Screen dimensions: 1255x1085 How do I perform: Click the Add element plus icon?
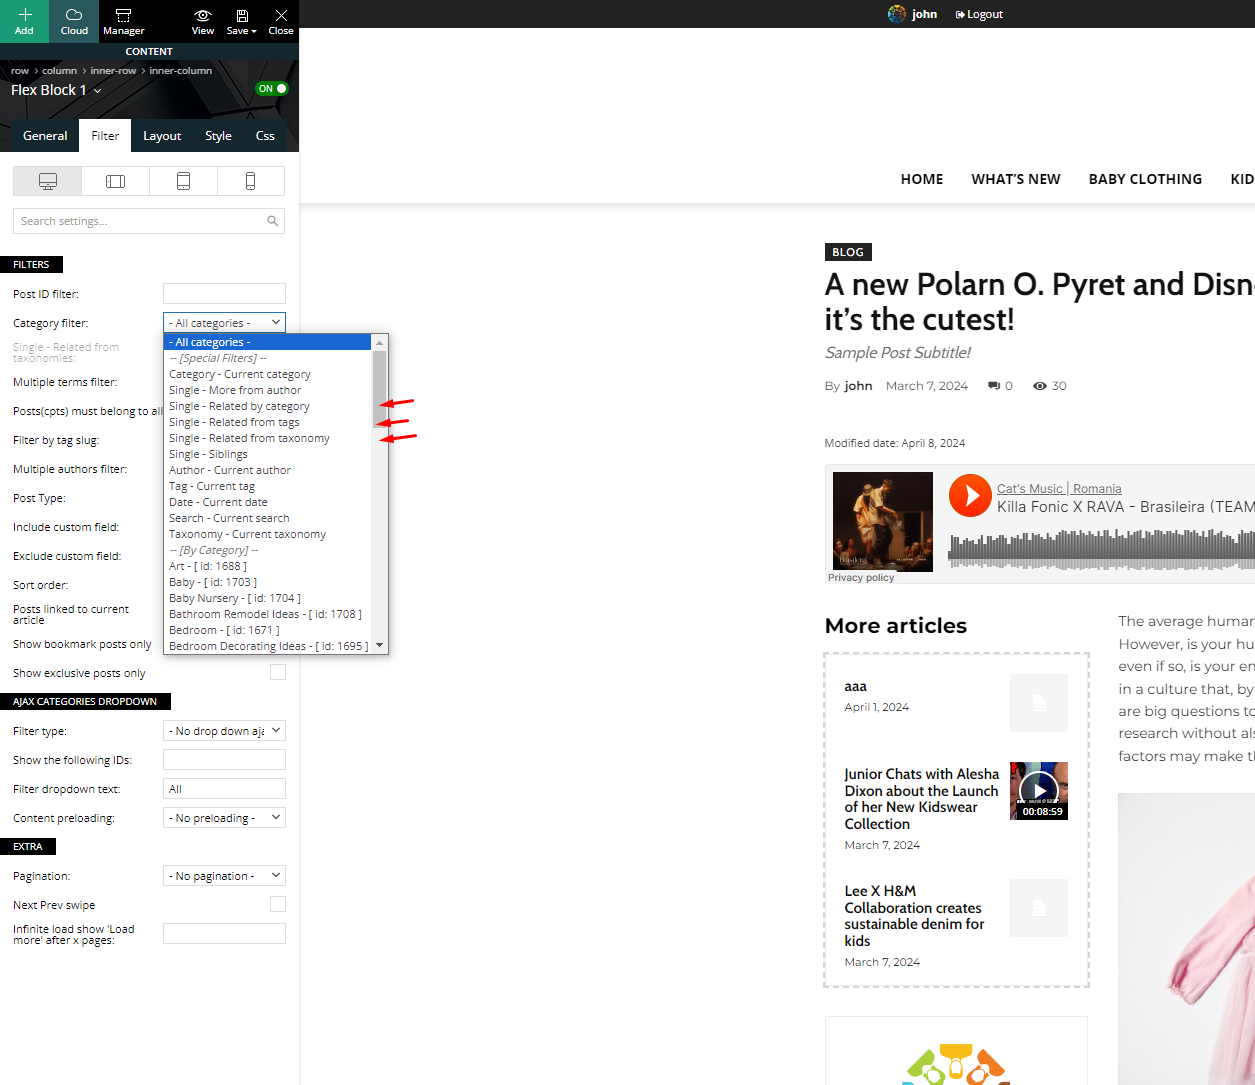pos(25,15)
